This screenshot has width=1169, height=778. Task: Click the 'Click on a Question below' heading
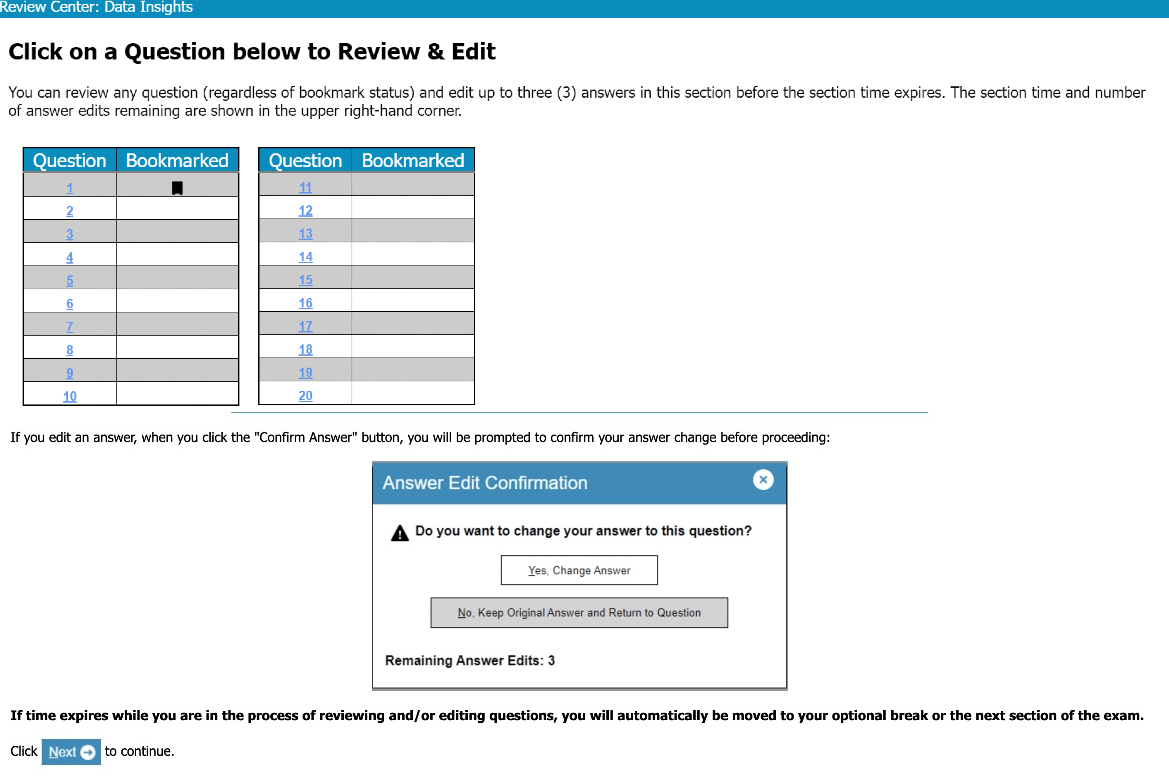click(252, 51)
